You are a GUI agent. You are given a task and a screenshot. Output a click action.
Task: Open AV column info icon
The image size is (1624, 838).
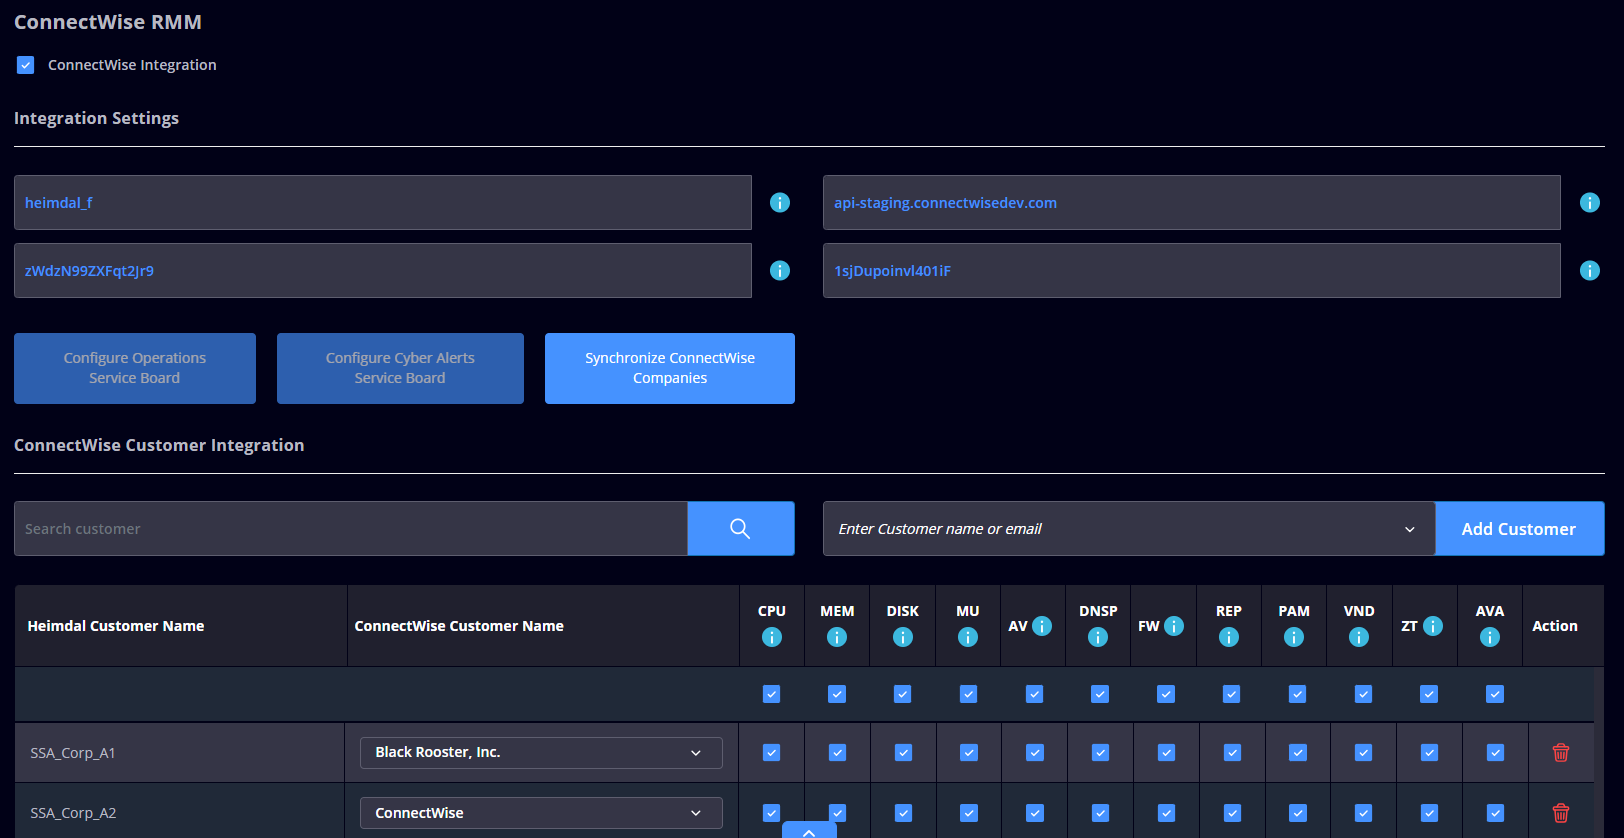coord(1042,626)
